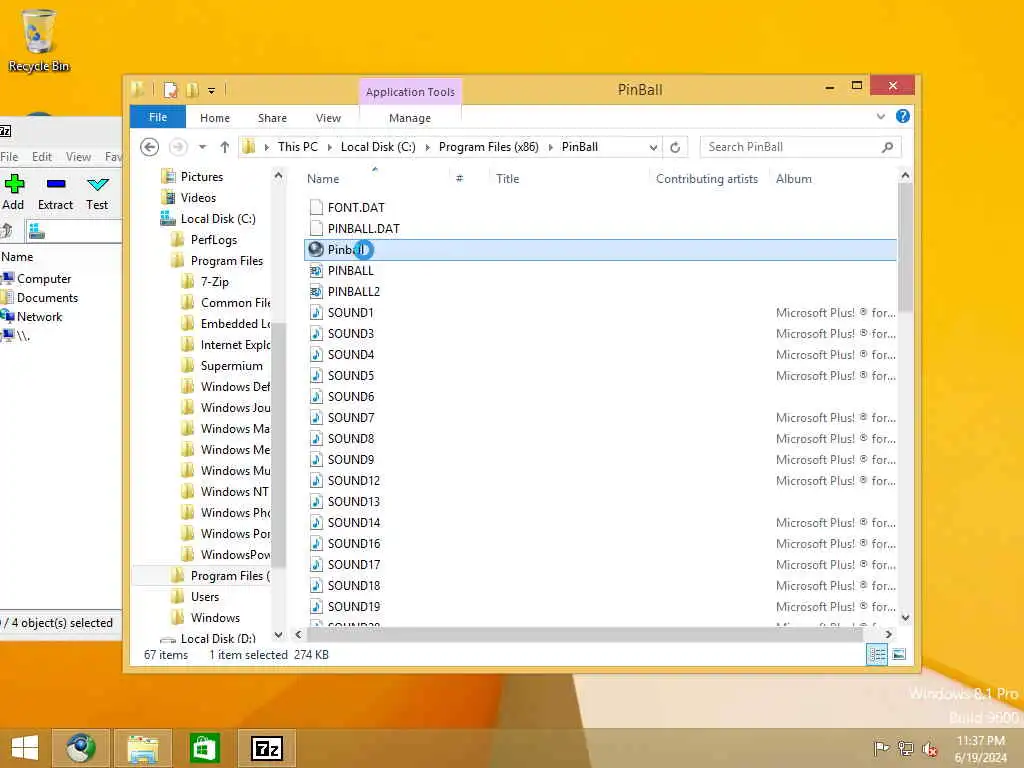This screenshot has width=1024, height=768.
Task: Click New Folder icon in quick access toolbar
Action: 193,90
